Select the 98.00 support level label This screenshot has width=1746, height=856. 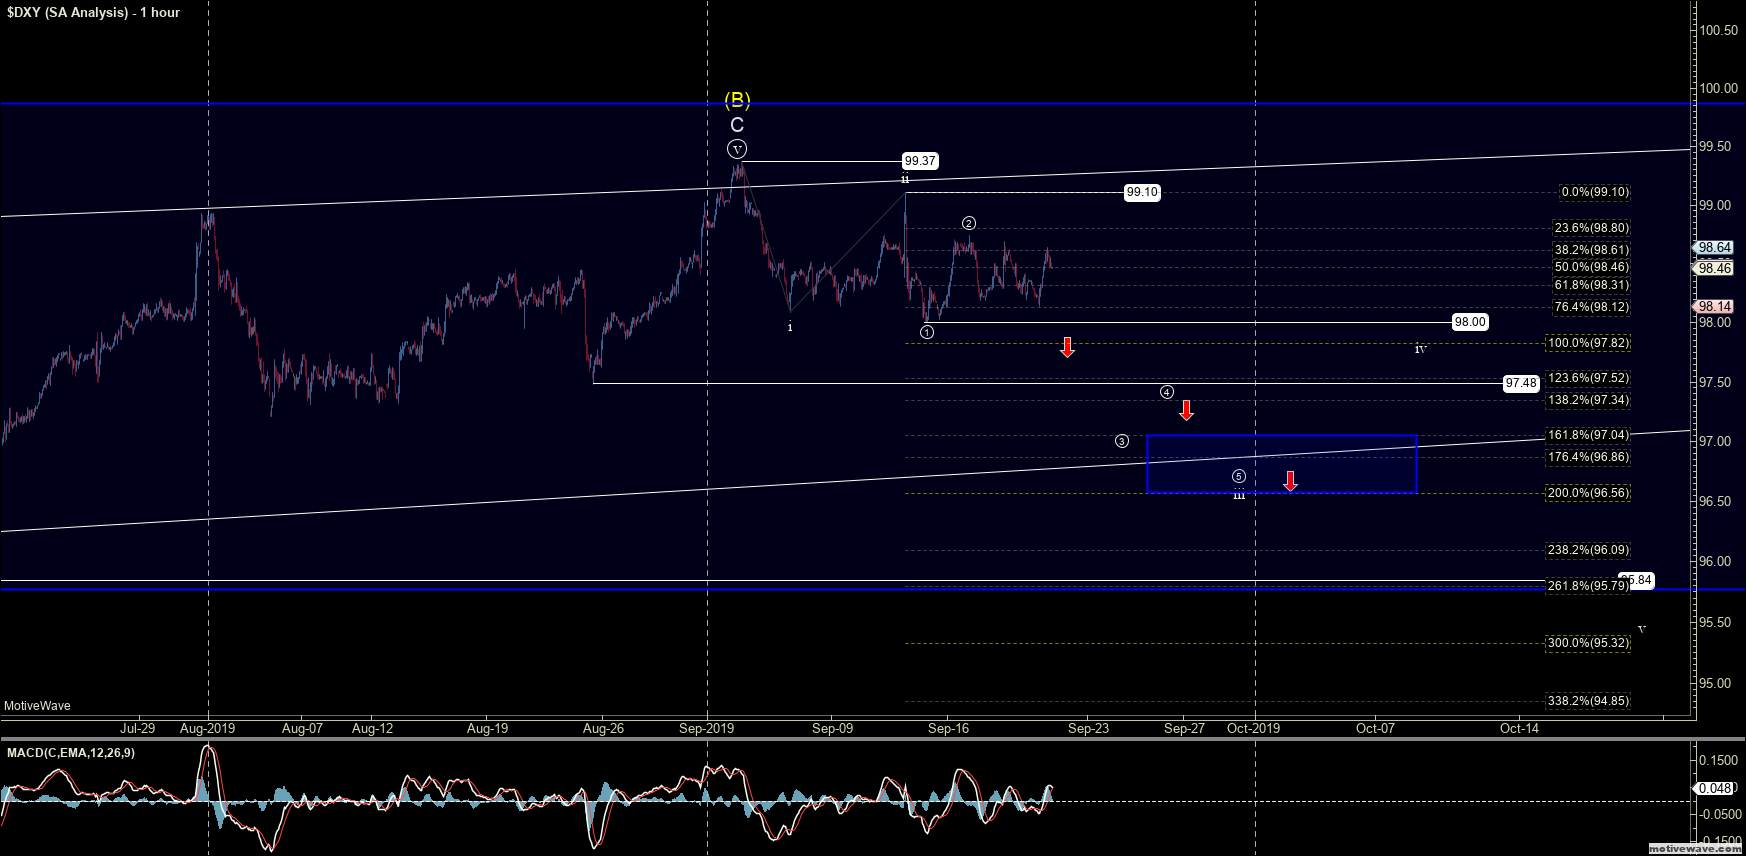[1470, 322]
